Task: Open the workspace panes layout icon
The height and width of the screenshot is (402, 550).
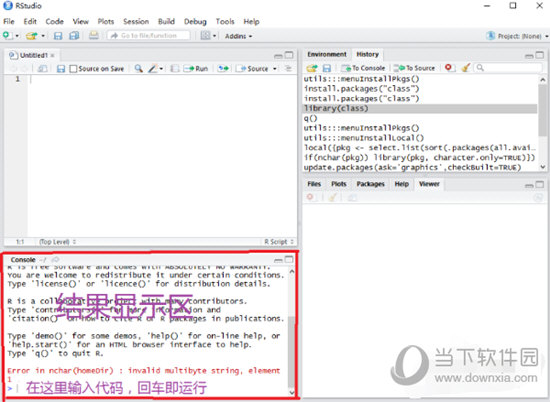Action: click(x=206, y=35)
